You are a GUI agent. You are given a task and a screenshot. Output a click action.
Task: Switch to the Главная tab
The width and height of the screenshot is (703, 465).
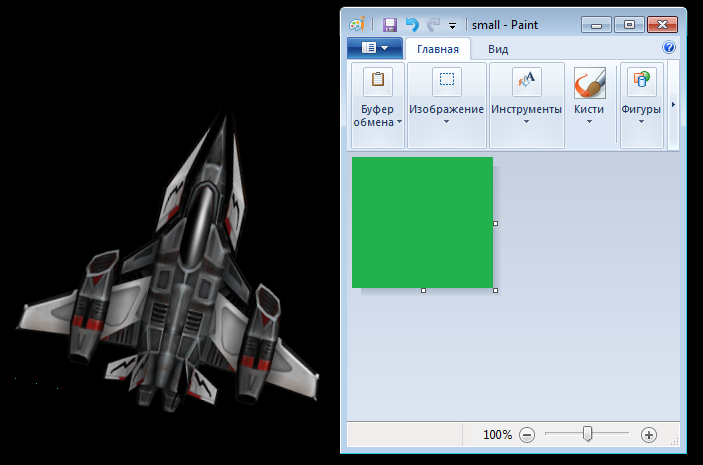pos(438,49)
